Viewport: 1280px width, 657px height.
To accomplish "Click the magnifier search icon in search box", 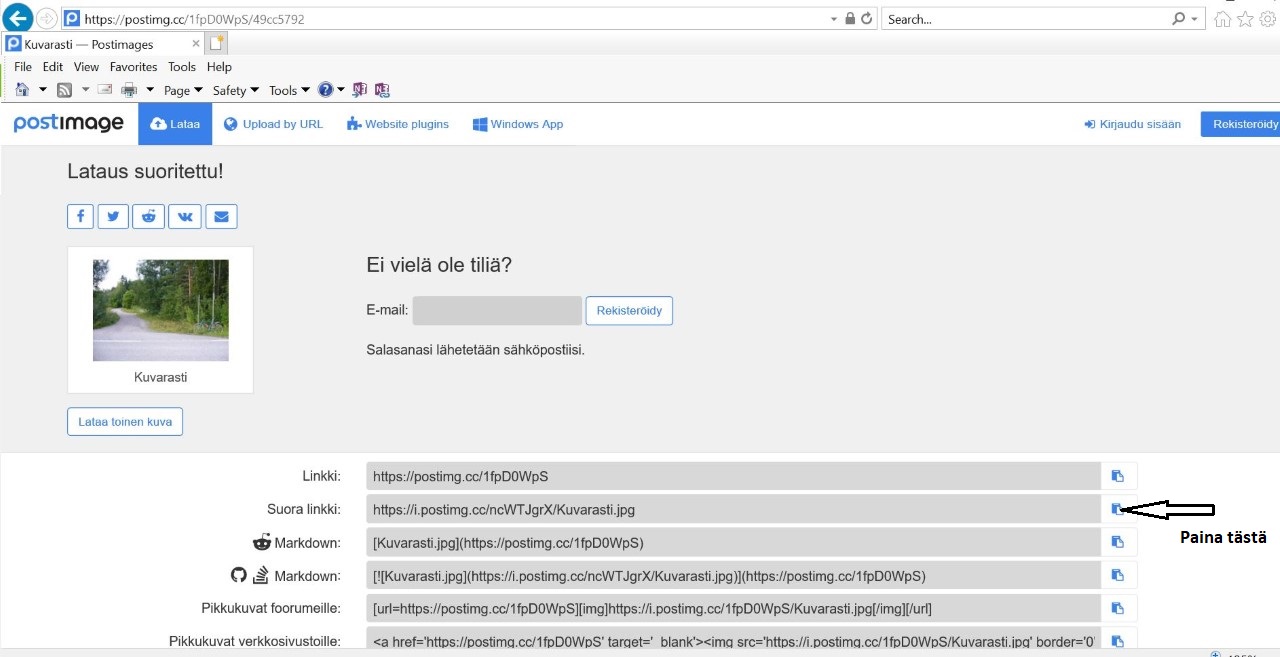I will pyautogui.click(x=1178, y=19).
